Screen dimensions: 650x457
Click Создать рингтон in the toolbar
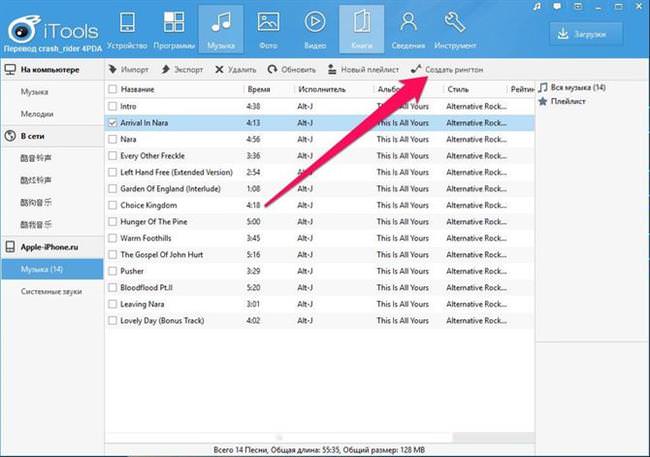(x=447, y=70)
